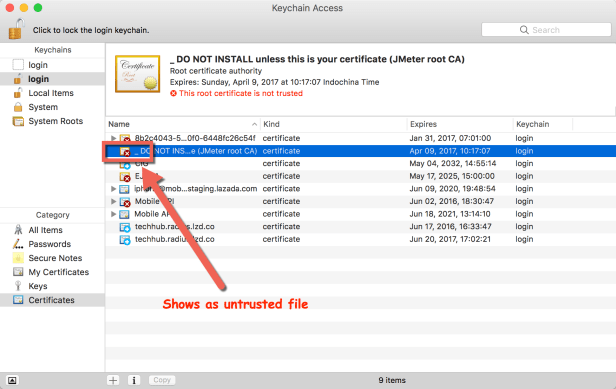Click the large certificate thumbnail in the header
The image size is (616, 389).
[138, 74]
